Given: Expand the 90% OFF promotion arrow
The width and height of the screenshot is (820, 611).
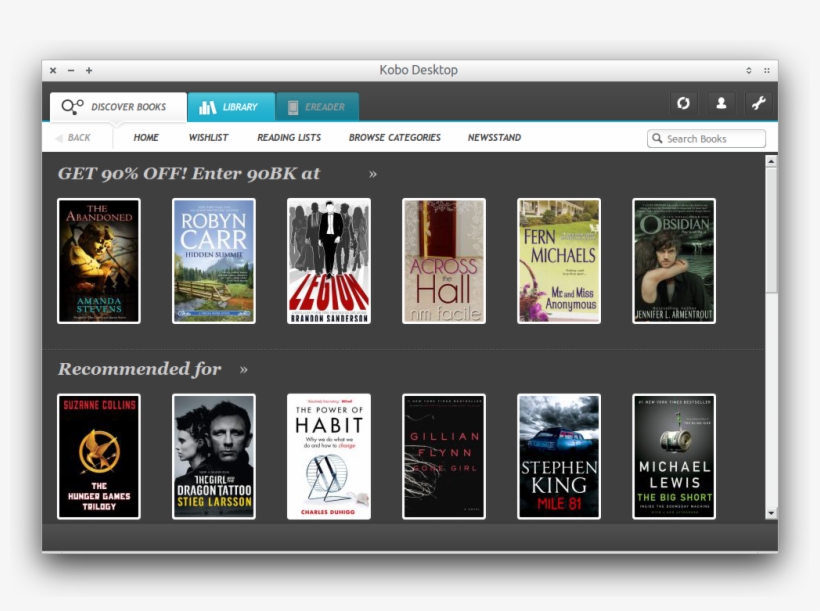Looking at the screenshot, I should tap(373, 174).
